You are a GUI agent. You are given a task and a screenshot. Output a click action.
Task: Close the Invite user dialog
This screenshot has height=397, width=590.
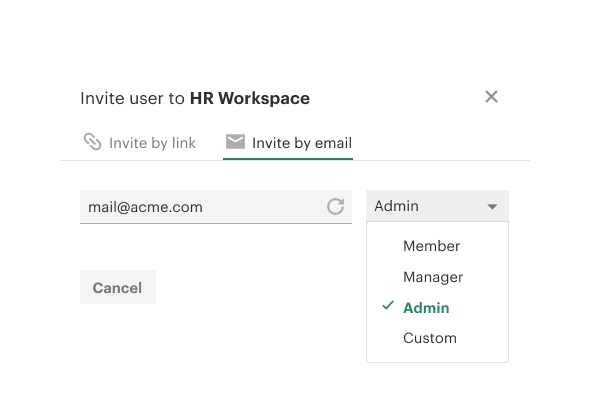coord(491,97)
